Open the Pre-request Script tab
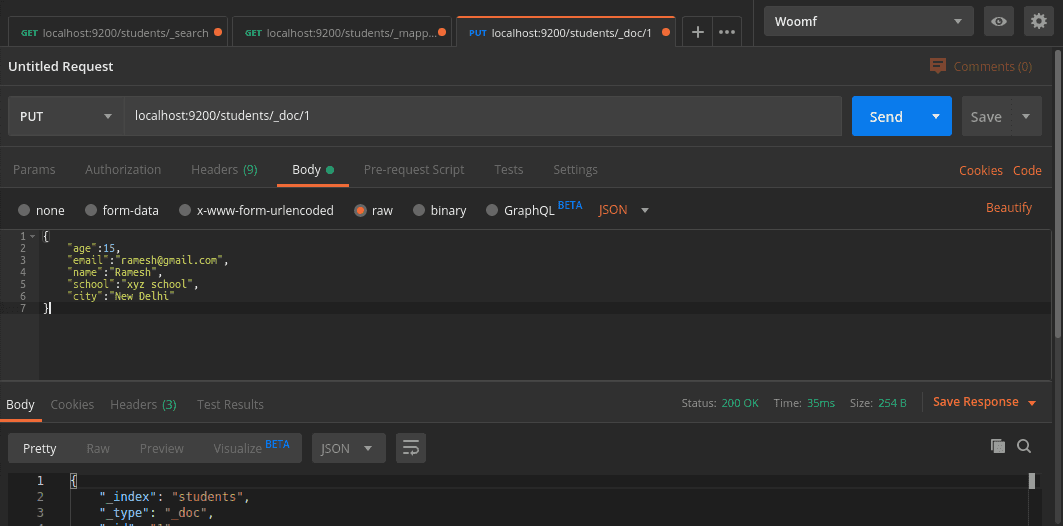The image size is (1063, 526). click(413, 169)
